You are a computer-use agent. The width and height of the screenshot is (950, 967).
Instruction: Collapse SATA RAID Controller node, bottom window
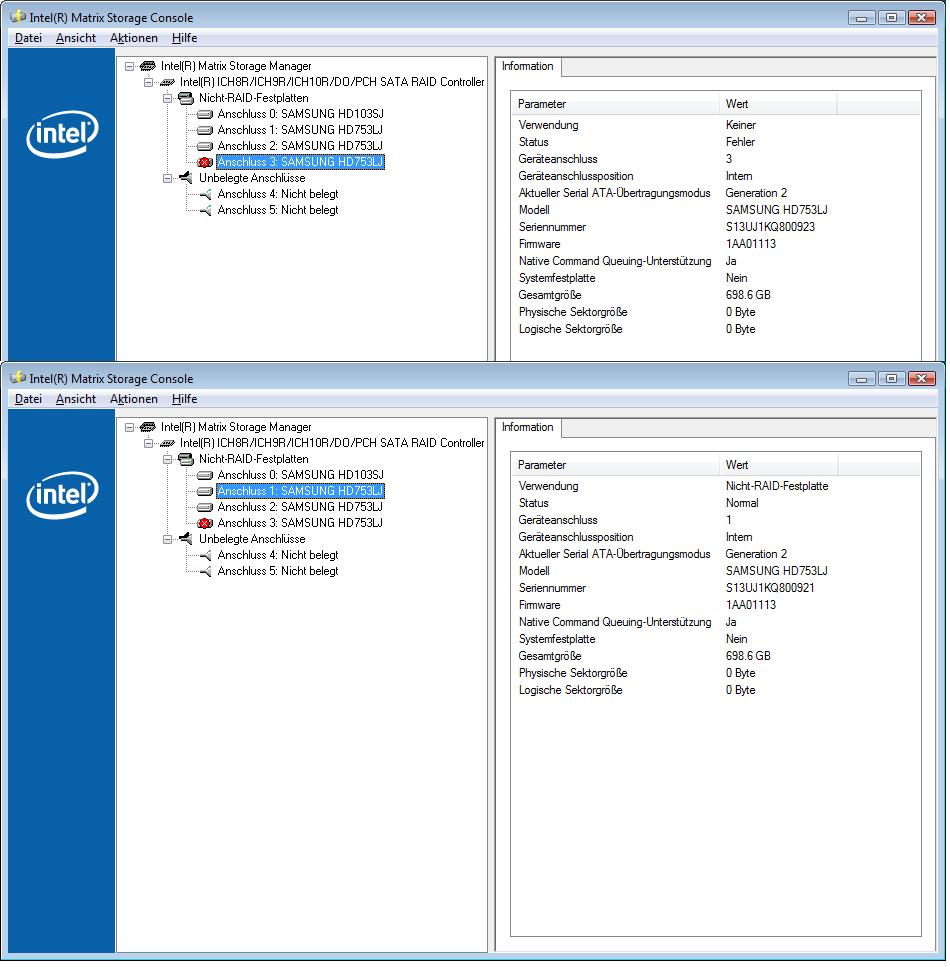[x=148, y=443]
